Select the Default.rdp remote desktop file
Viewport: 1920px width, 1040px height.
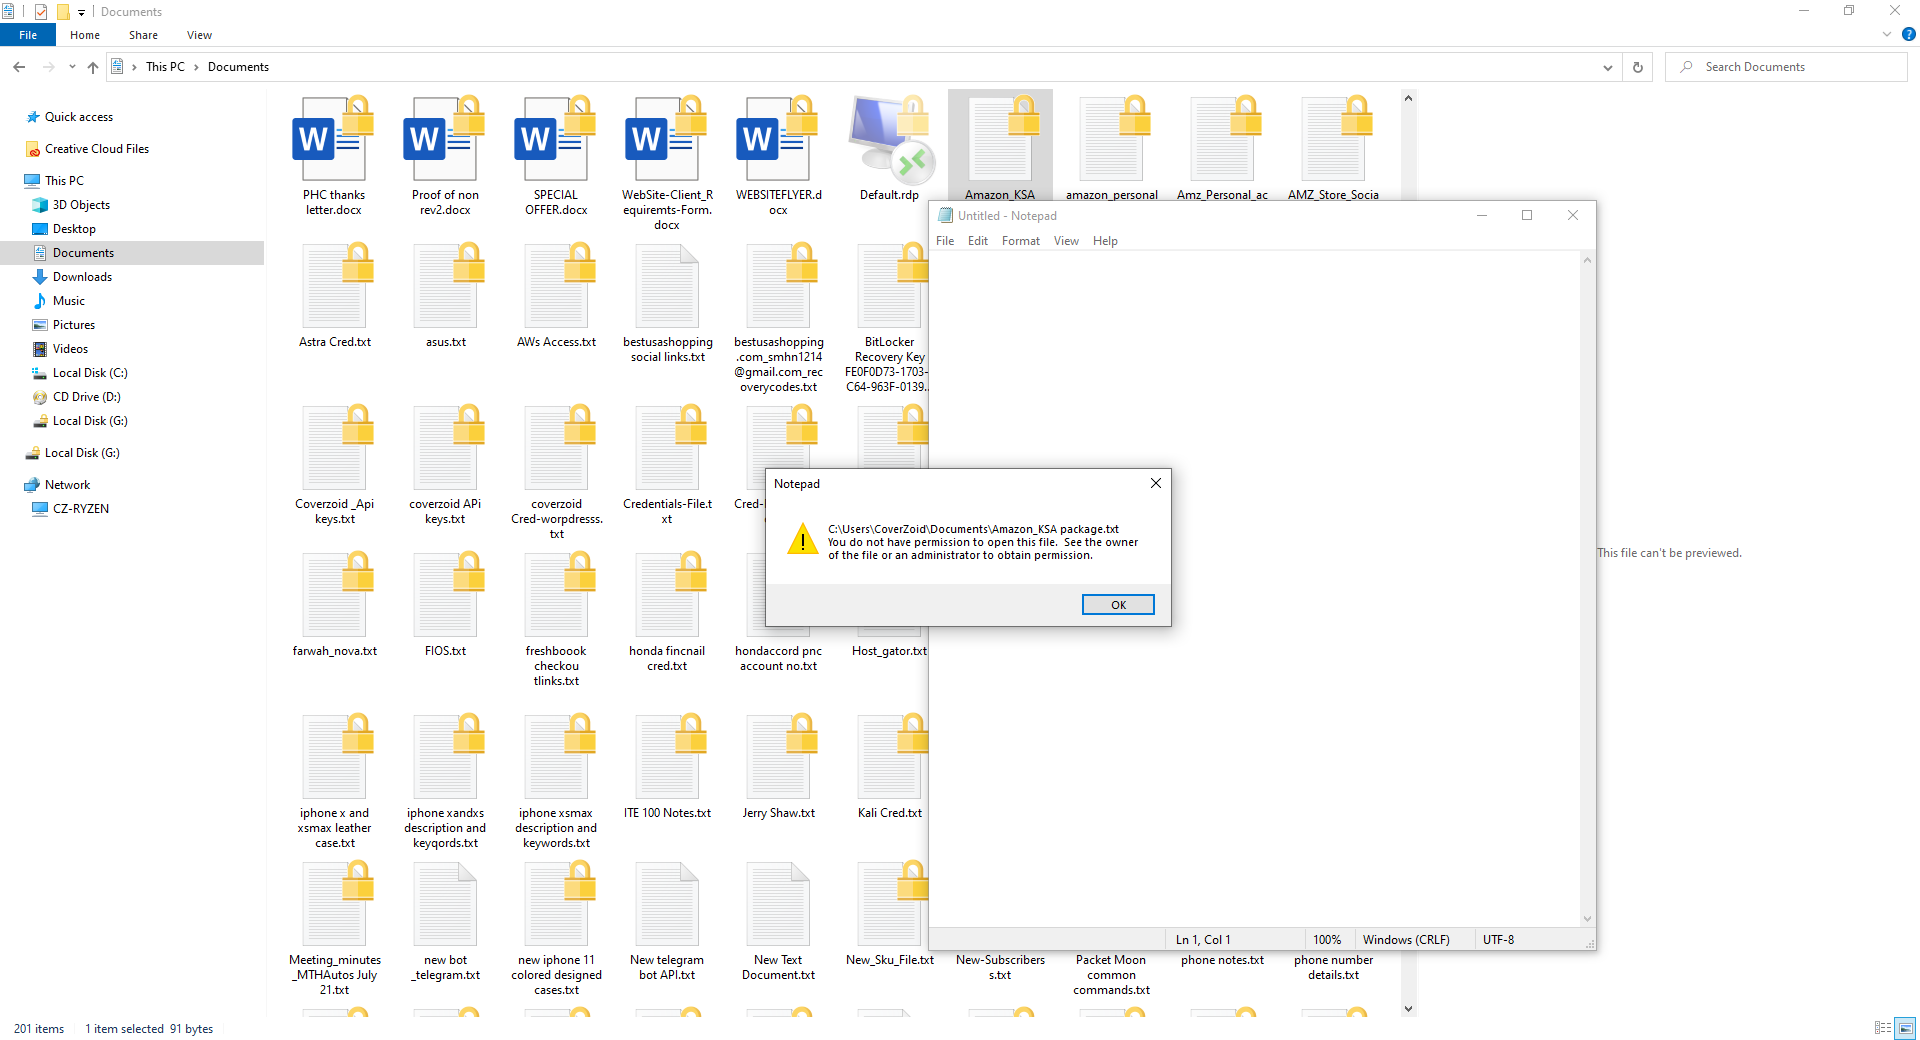pos(890,148)
